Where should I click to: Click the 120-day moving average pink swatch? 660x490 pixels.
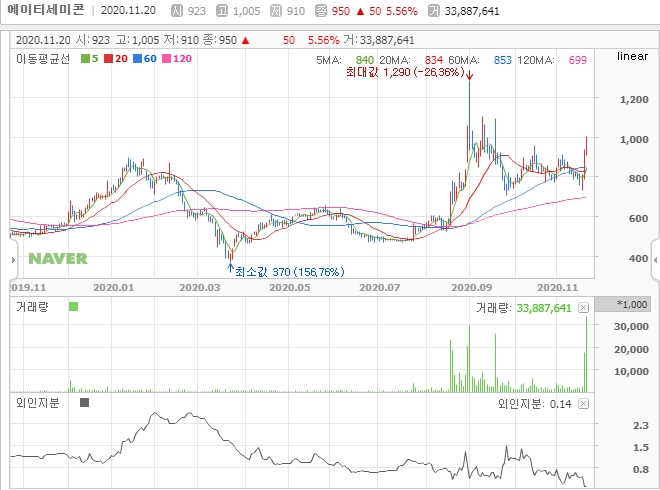[x=166, y=59]
